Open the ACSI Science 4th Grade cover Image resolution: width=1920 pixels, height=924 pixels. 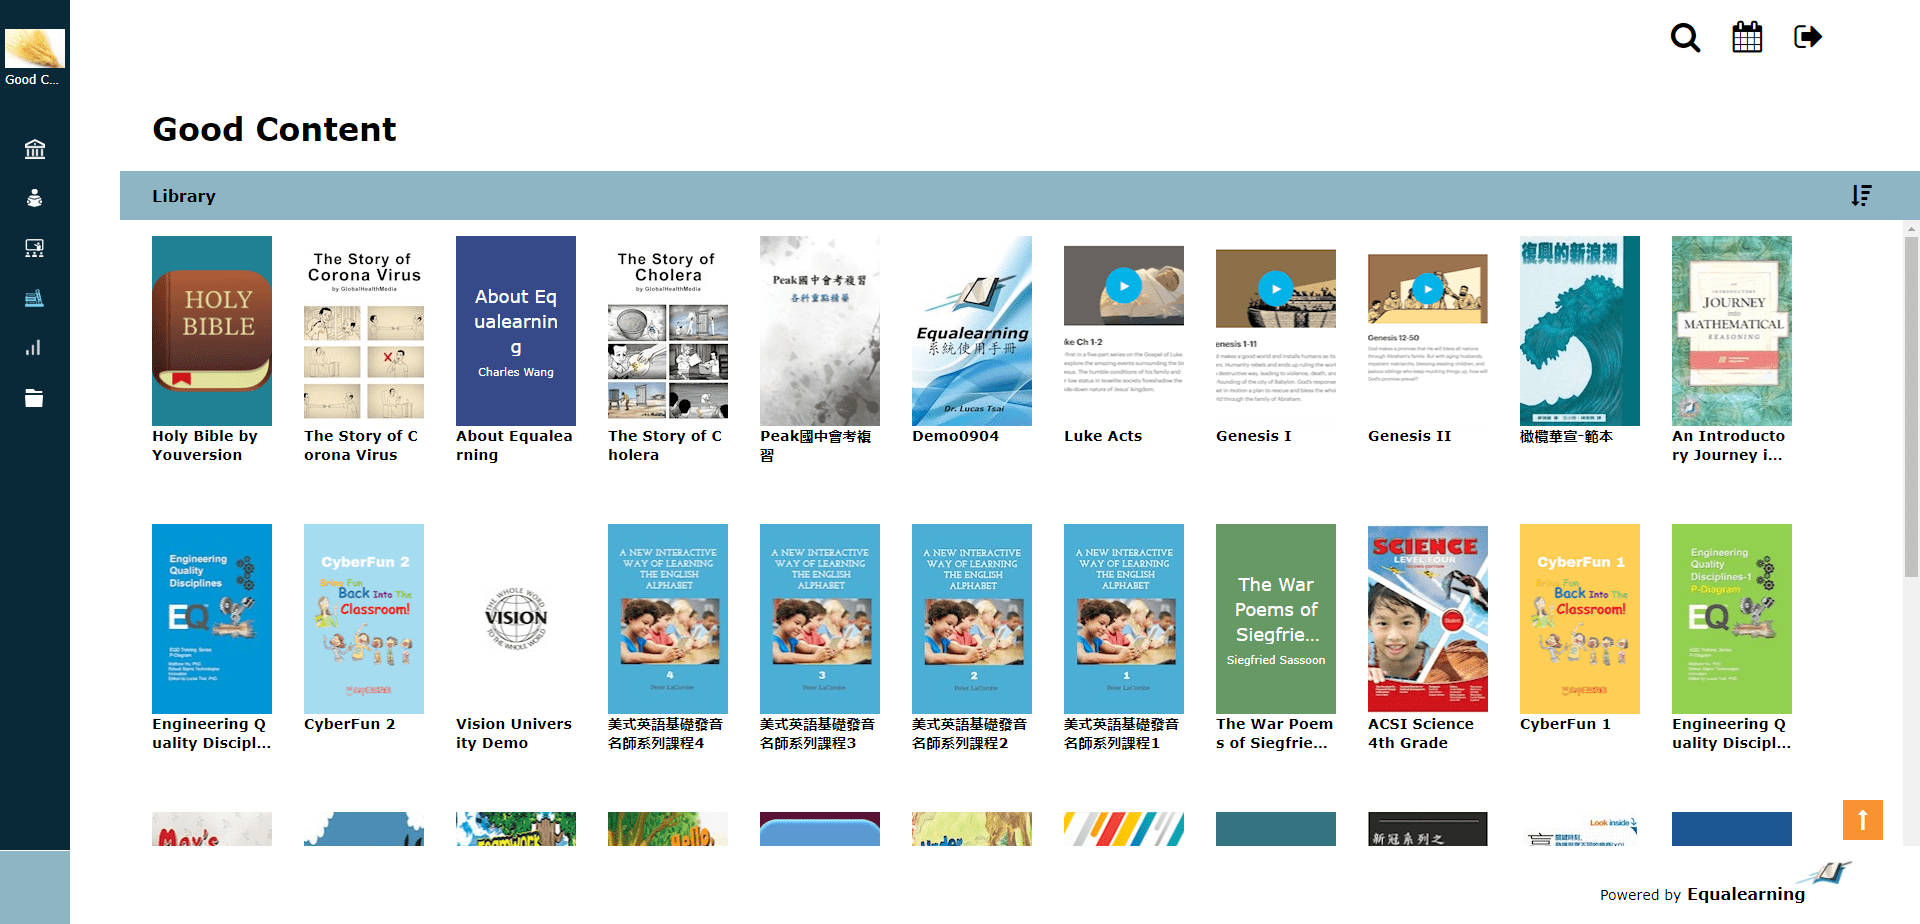click(x=1428, y=619)
